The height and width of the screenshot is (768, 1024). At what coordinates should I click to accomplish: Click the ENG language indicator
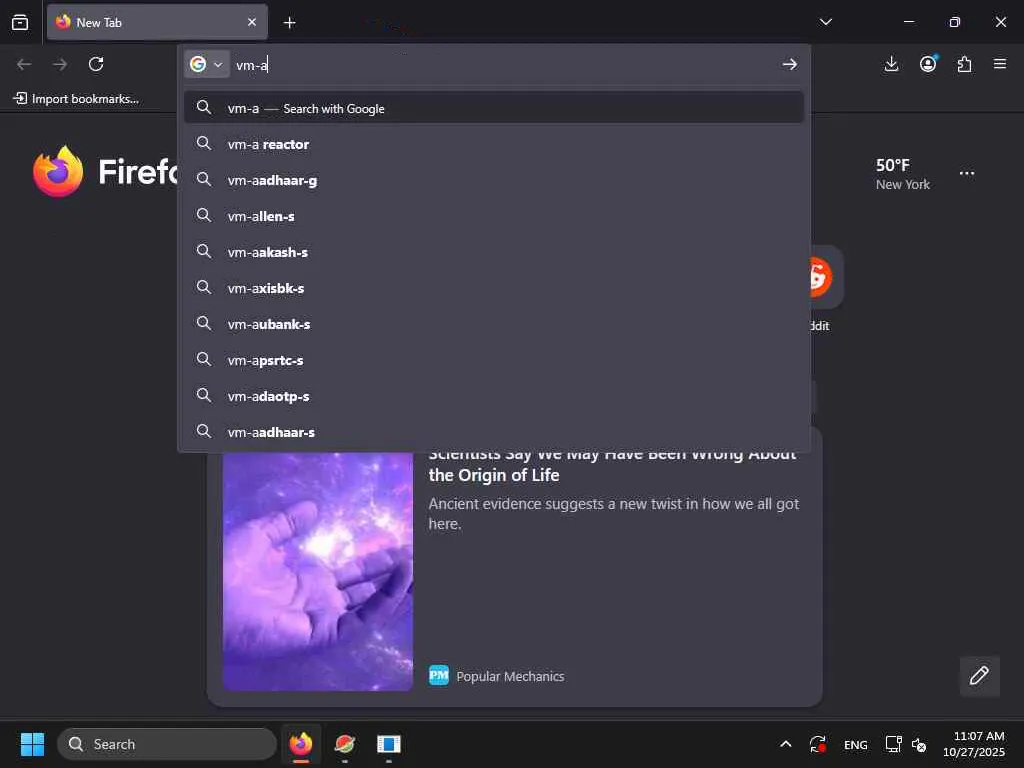pos(856,744)
